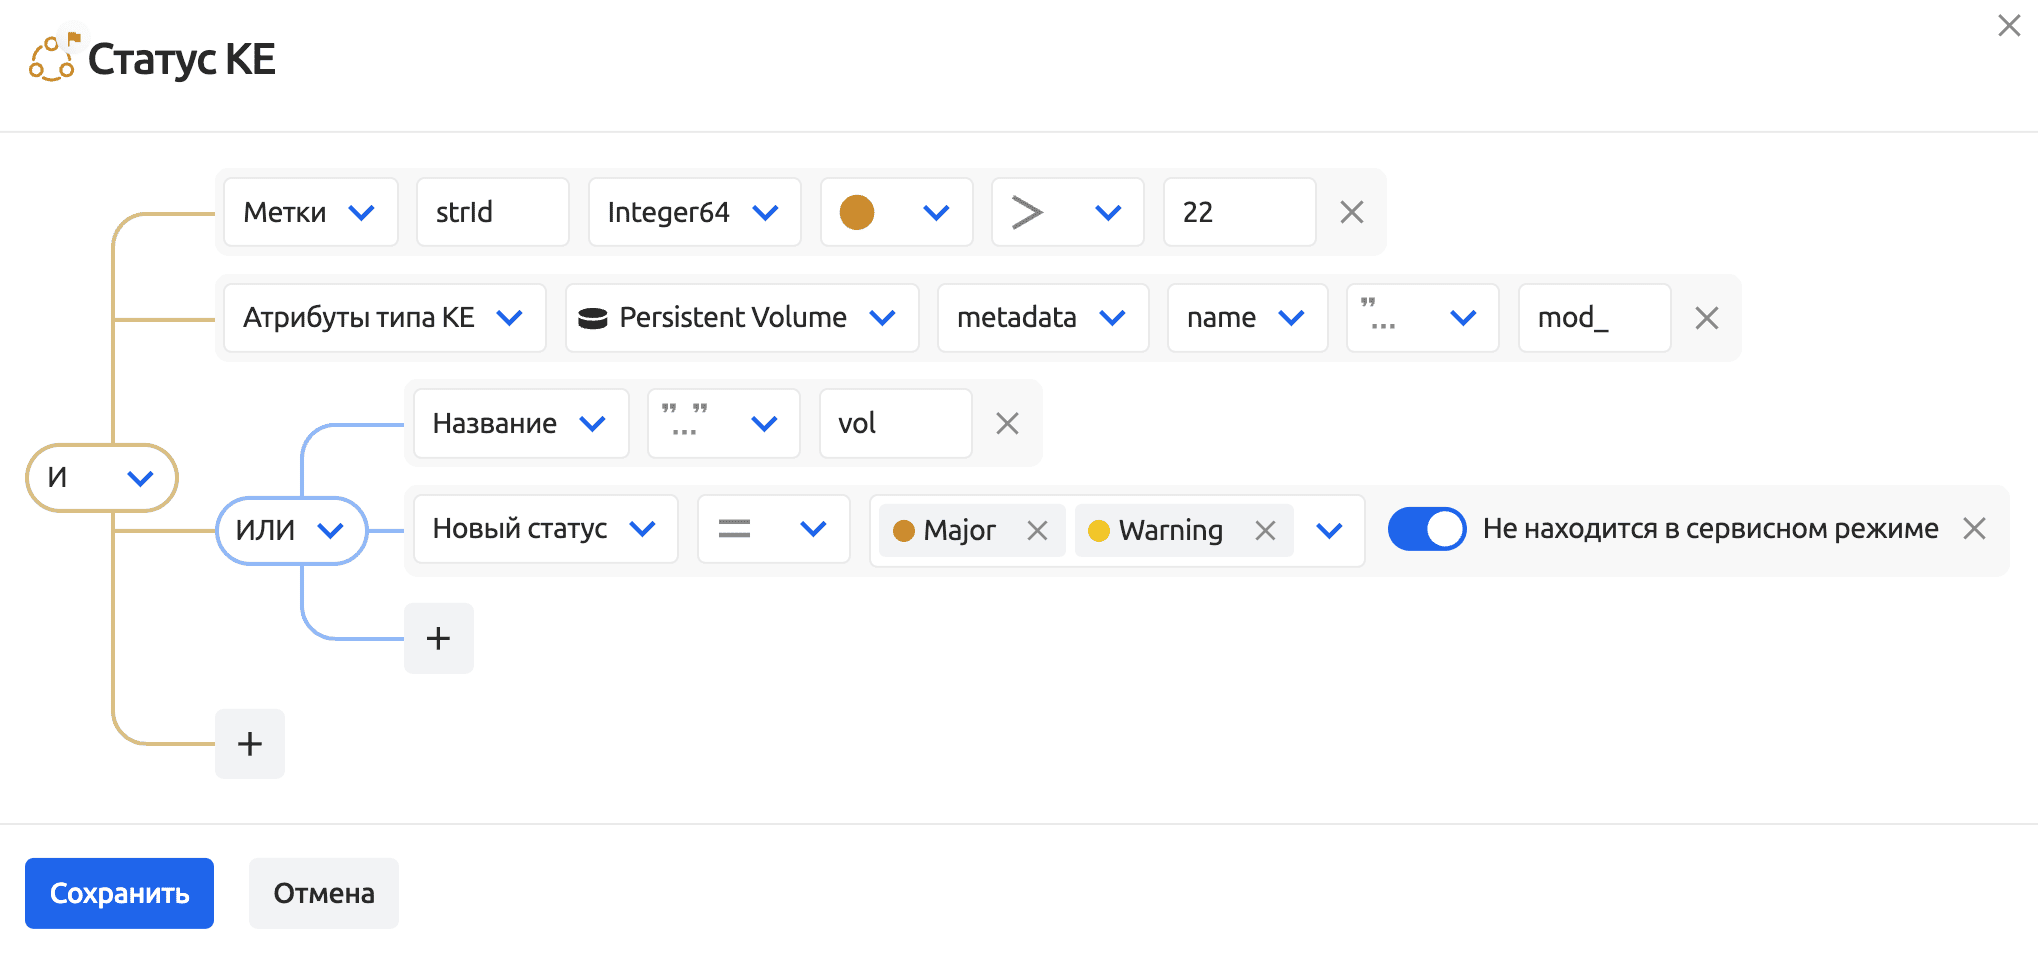
Task: Expand the ИЛИ group operator dropdown
Action: pos(291,531)
